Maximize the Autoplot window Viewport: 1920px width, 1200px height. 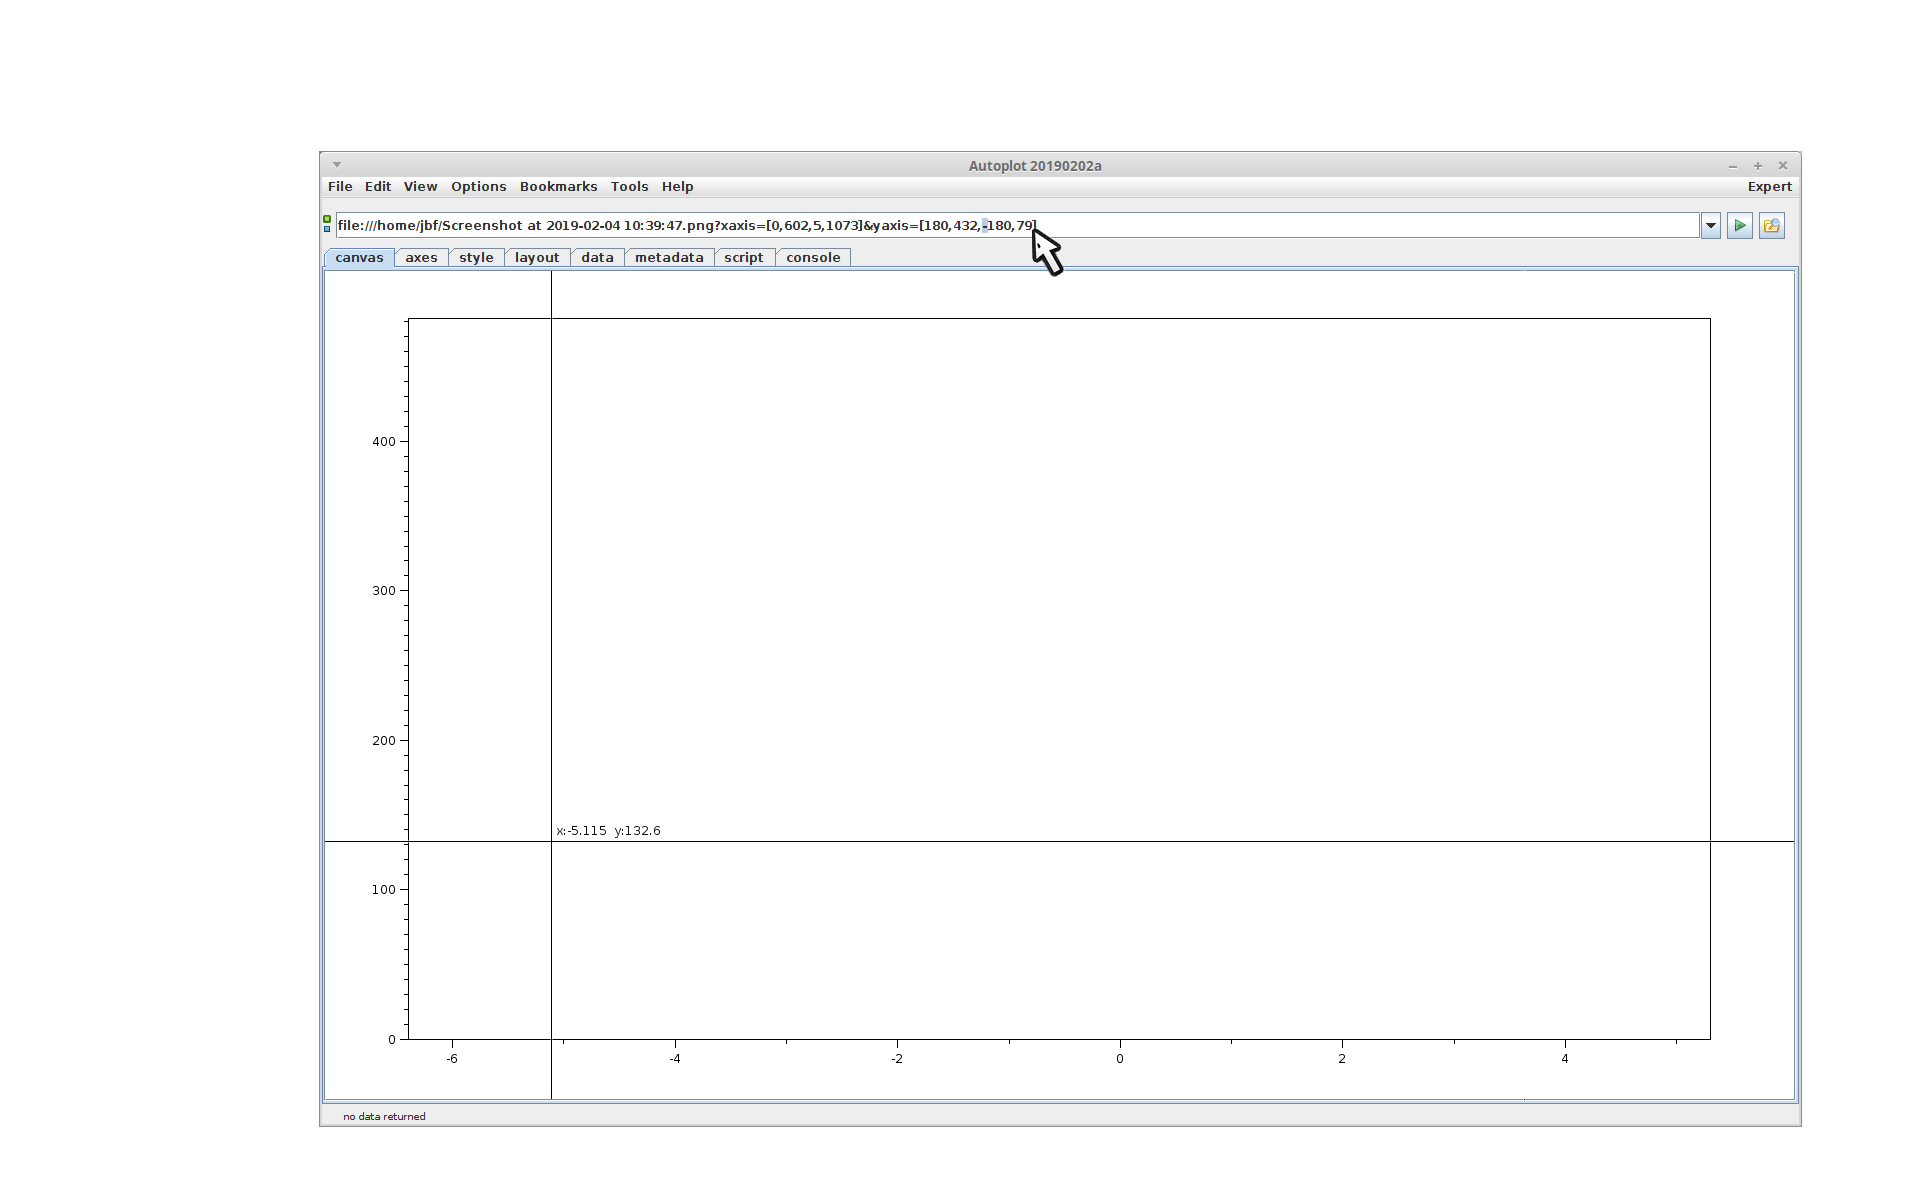1757,166
